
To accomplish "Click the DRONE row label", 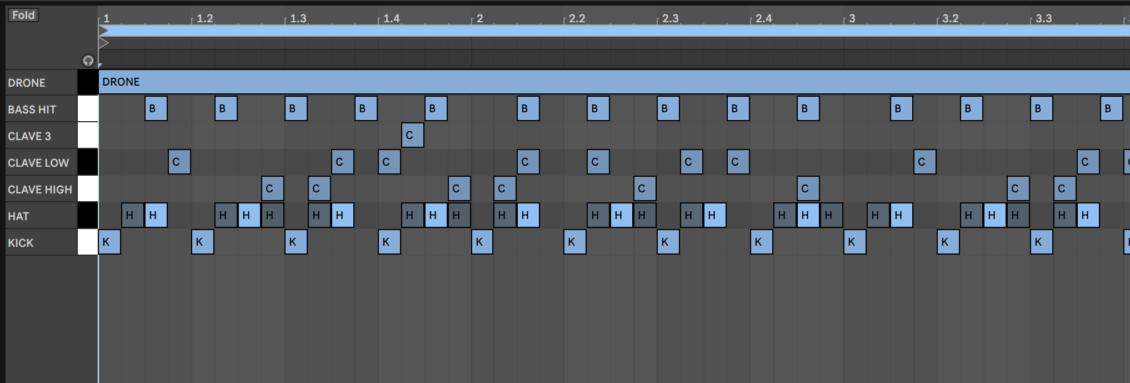I will coord(26,83).
